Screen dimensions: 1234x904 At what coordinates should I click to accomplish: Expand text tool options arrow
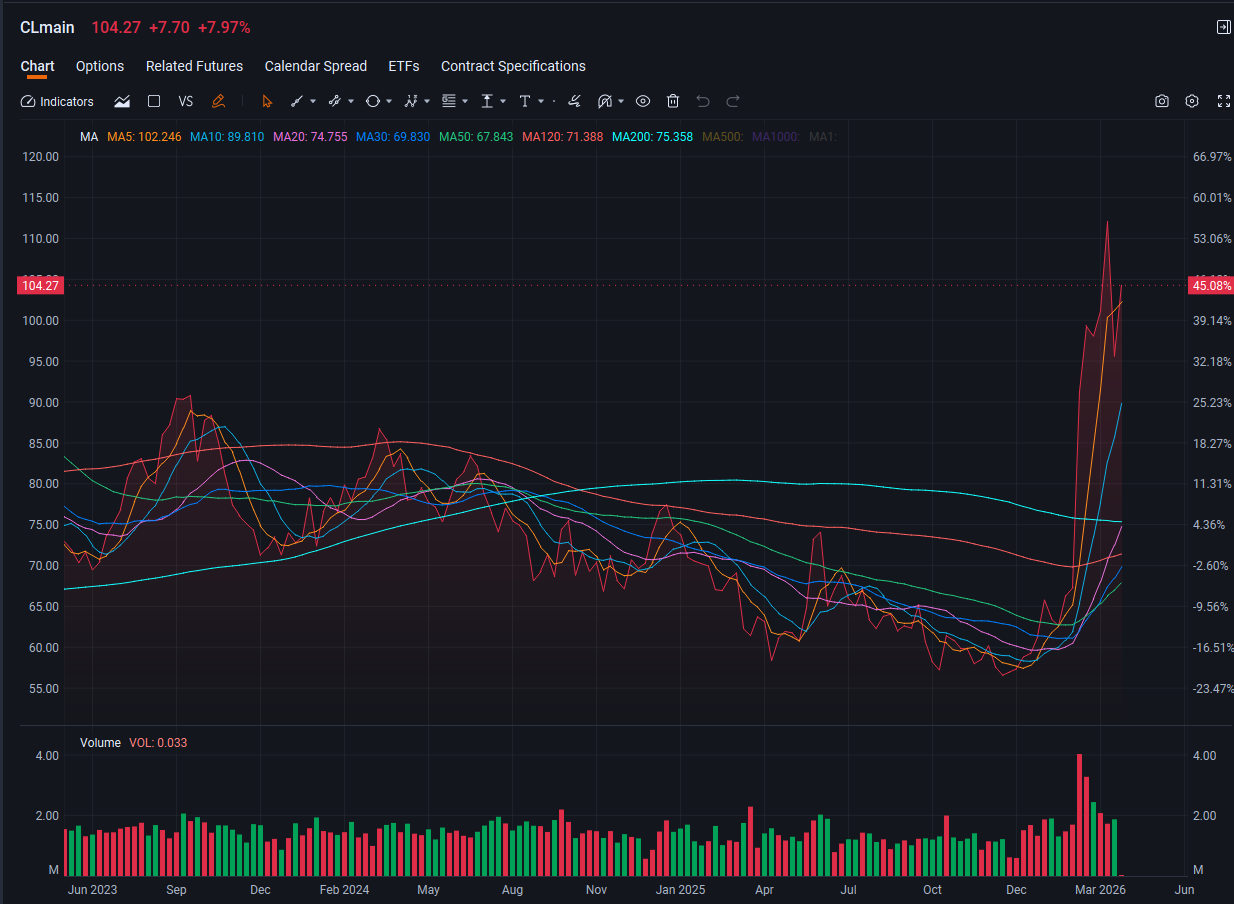coord(541,101)
